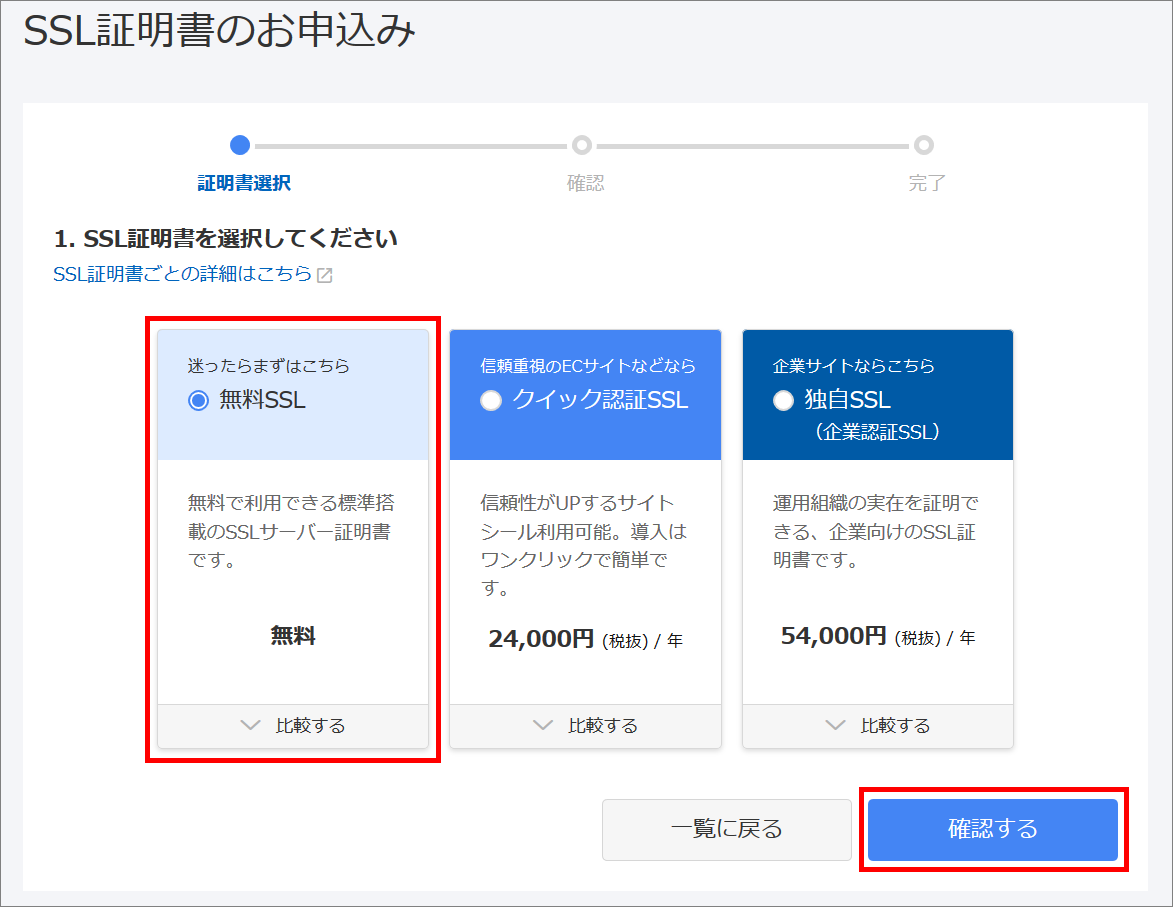Click the 企業サイトならこちら caption
This screenshot has width=1173, height=907.
[x=854, y=366]
